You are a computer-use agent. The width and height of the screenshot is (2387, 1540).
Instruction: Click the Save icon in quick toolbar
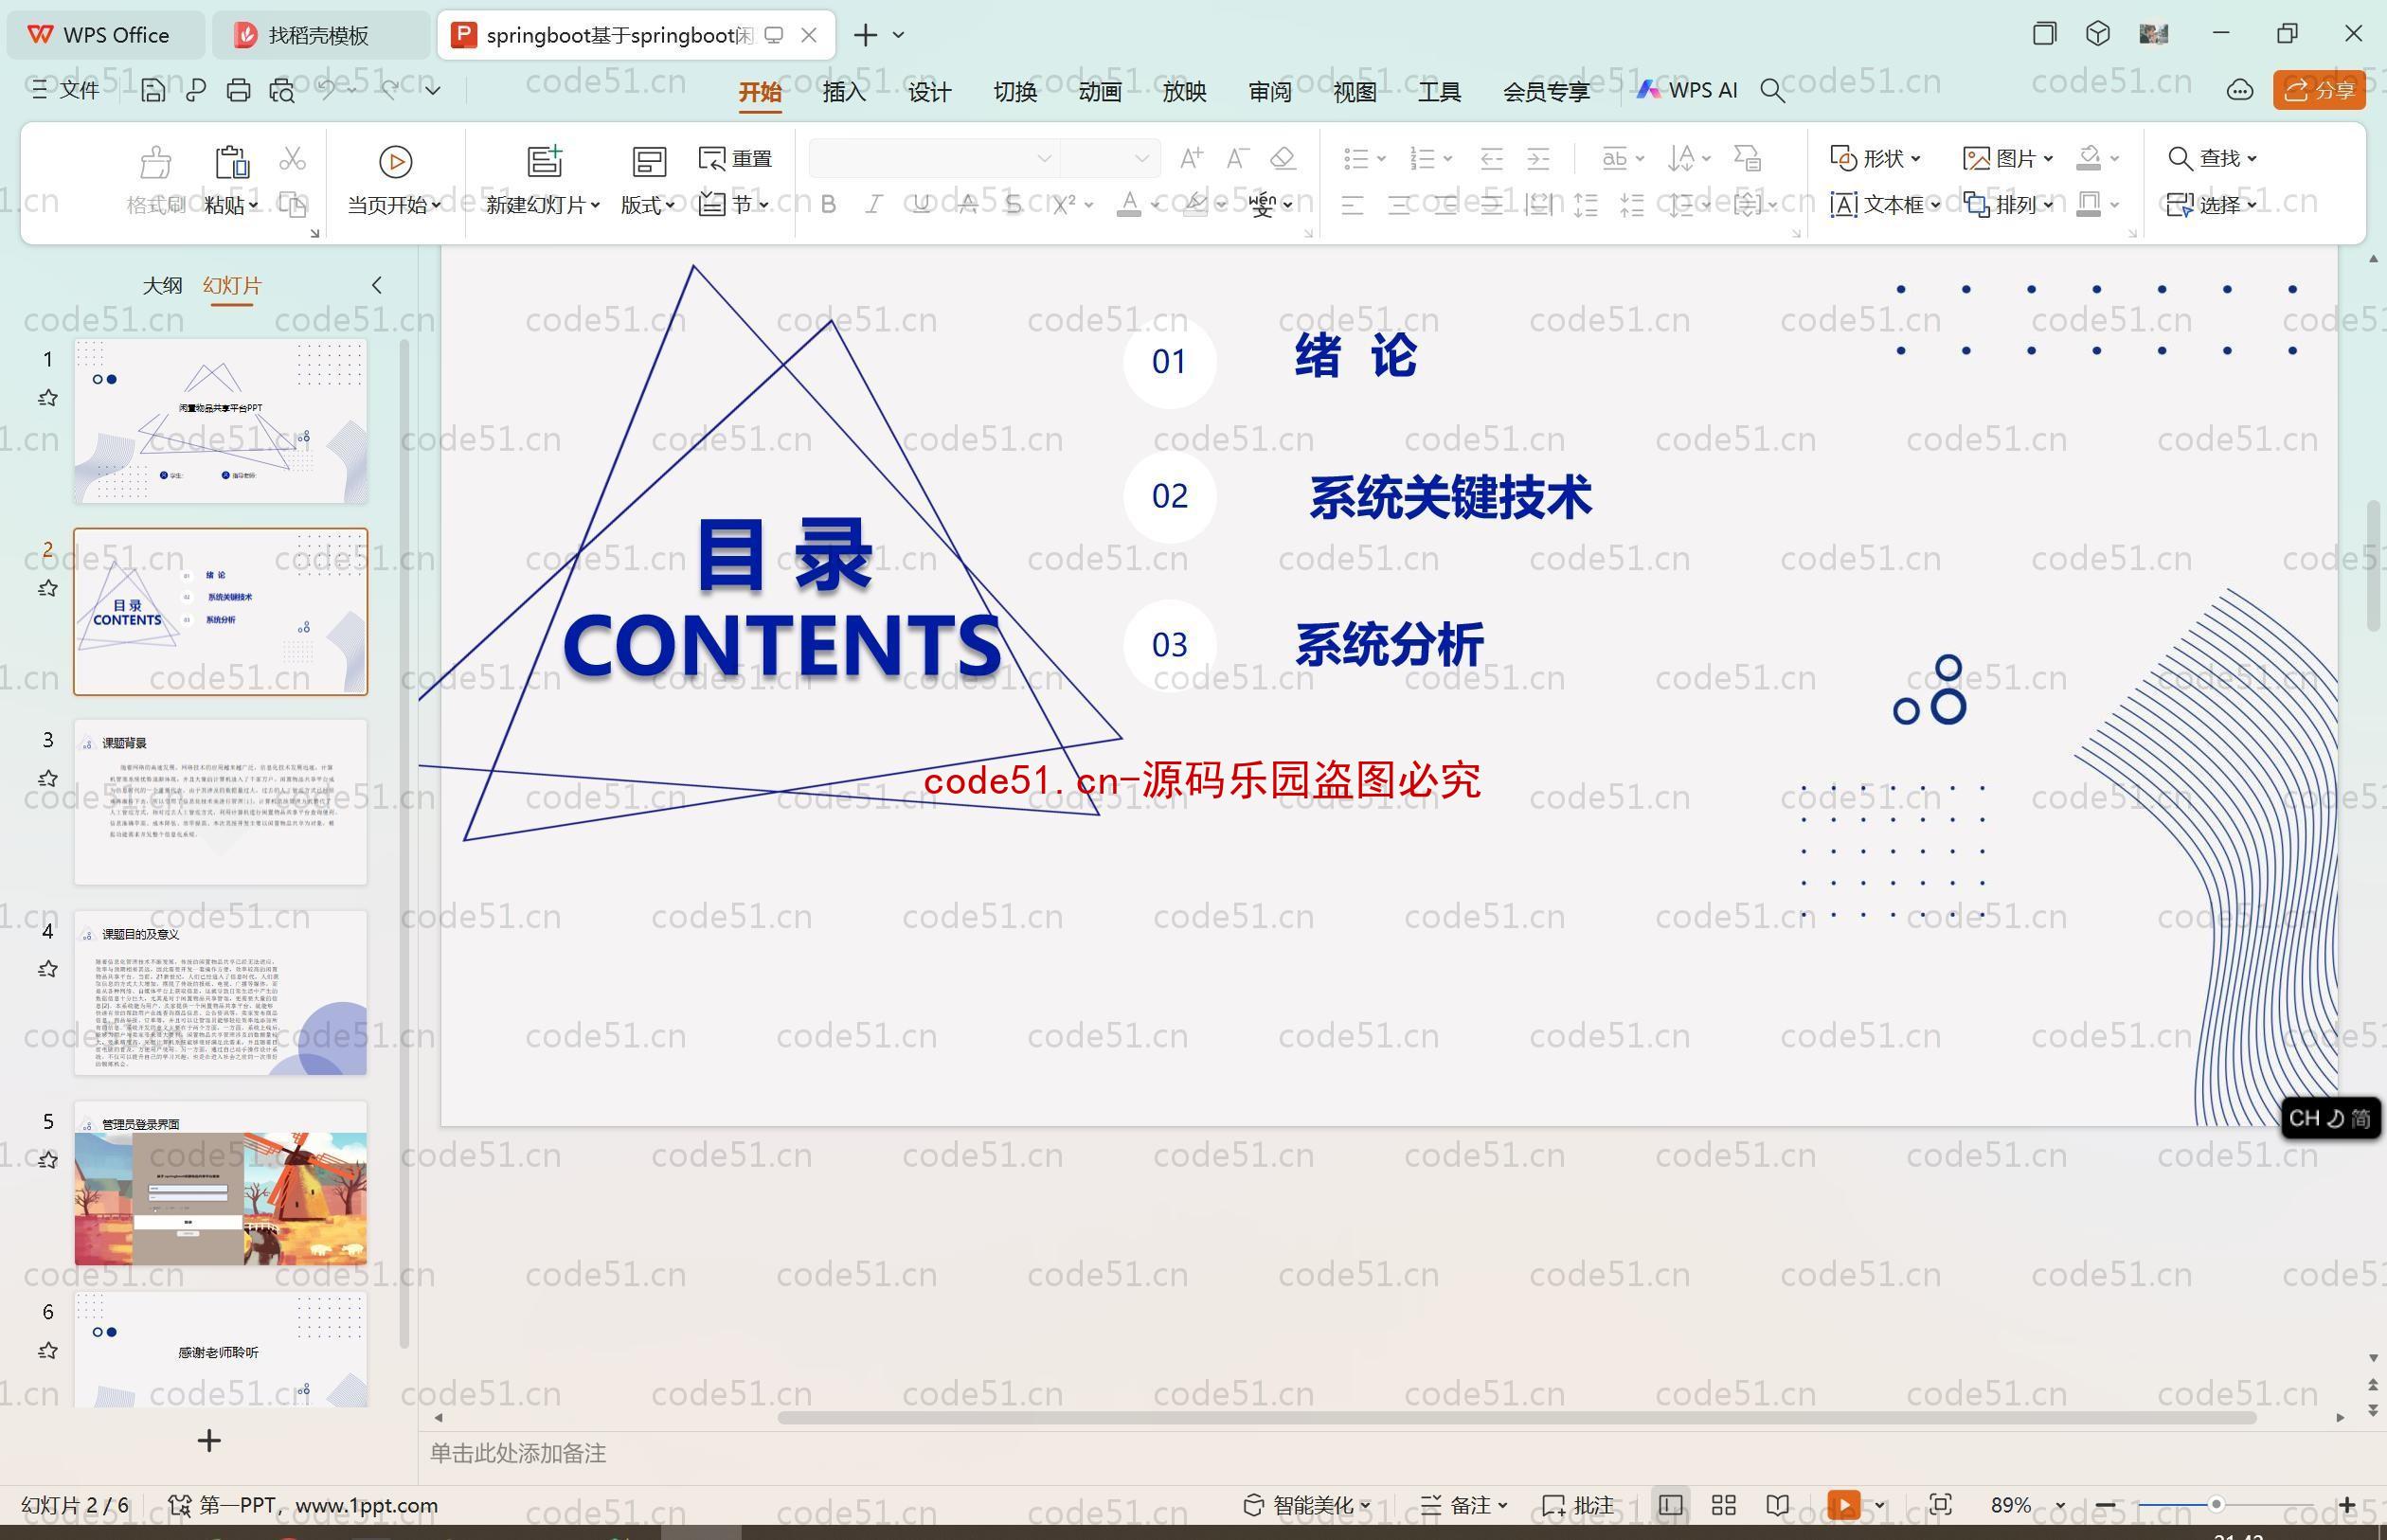(153, 91)
